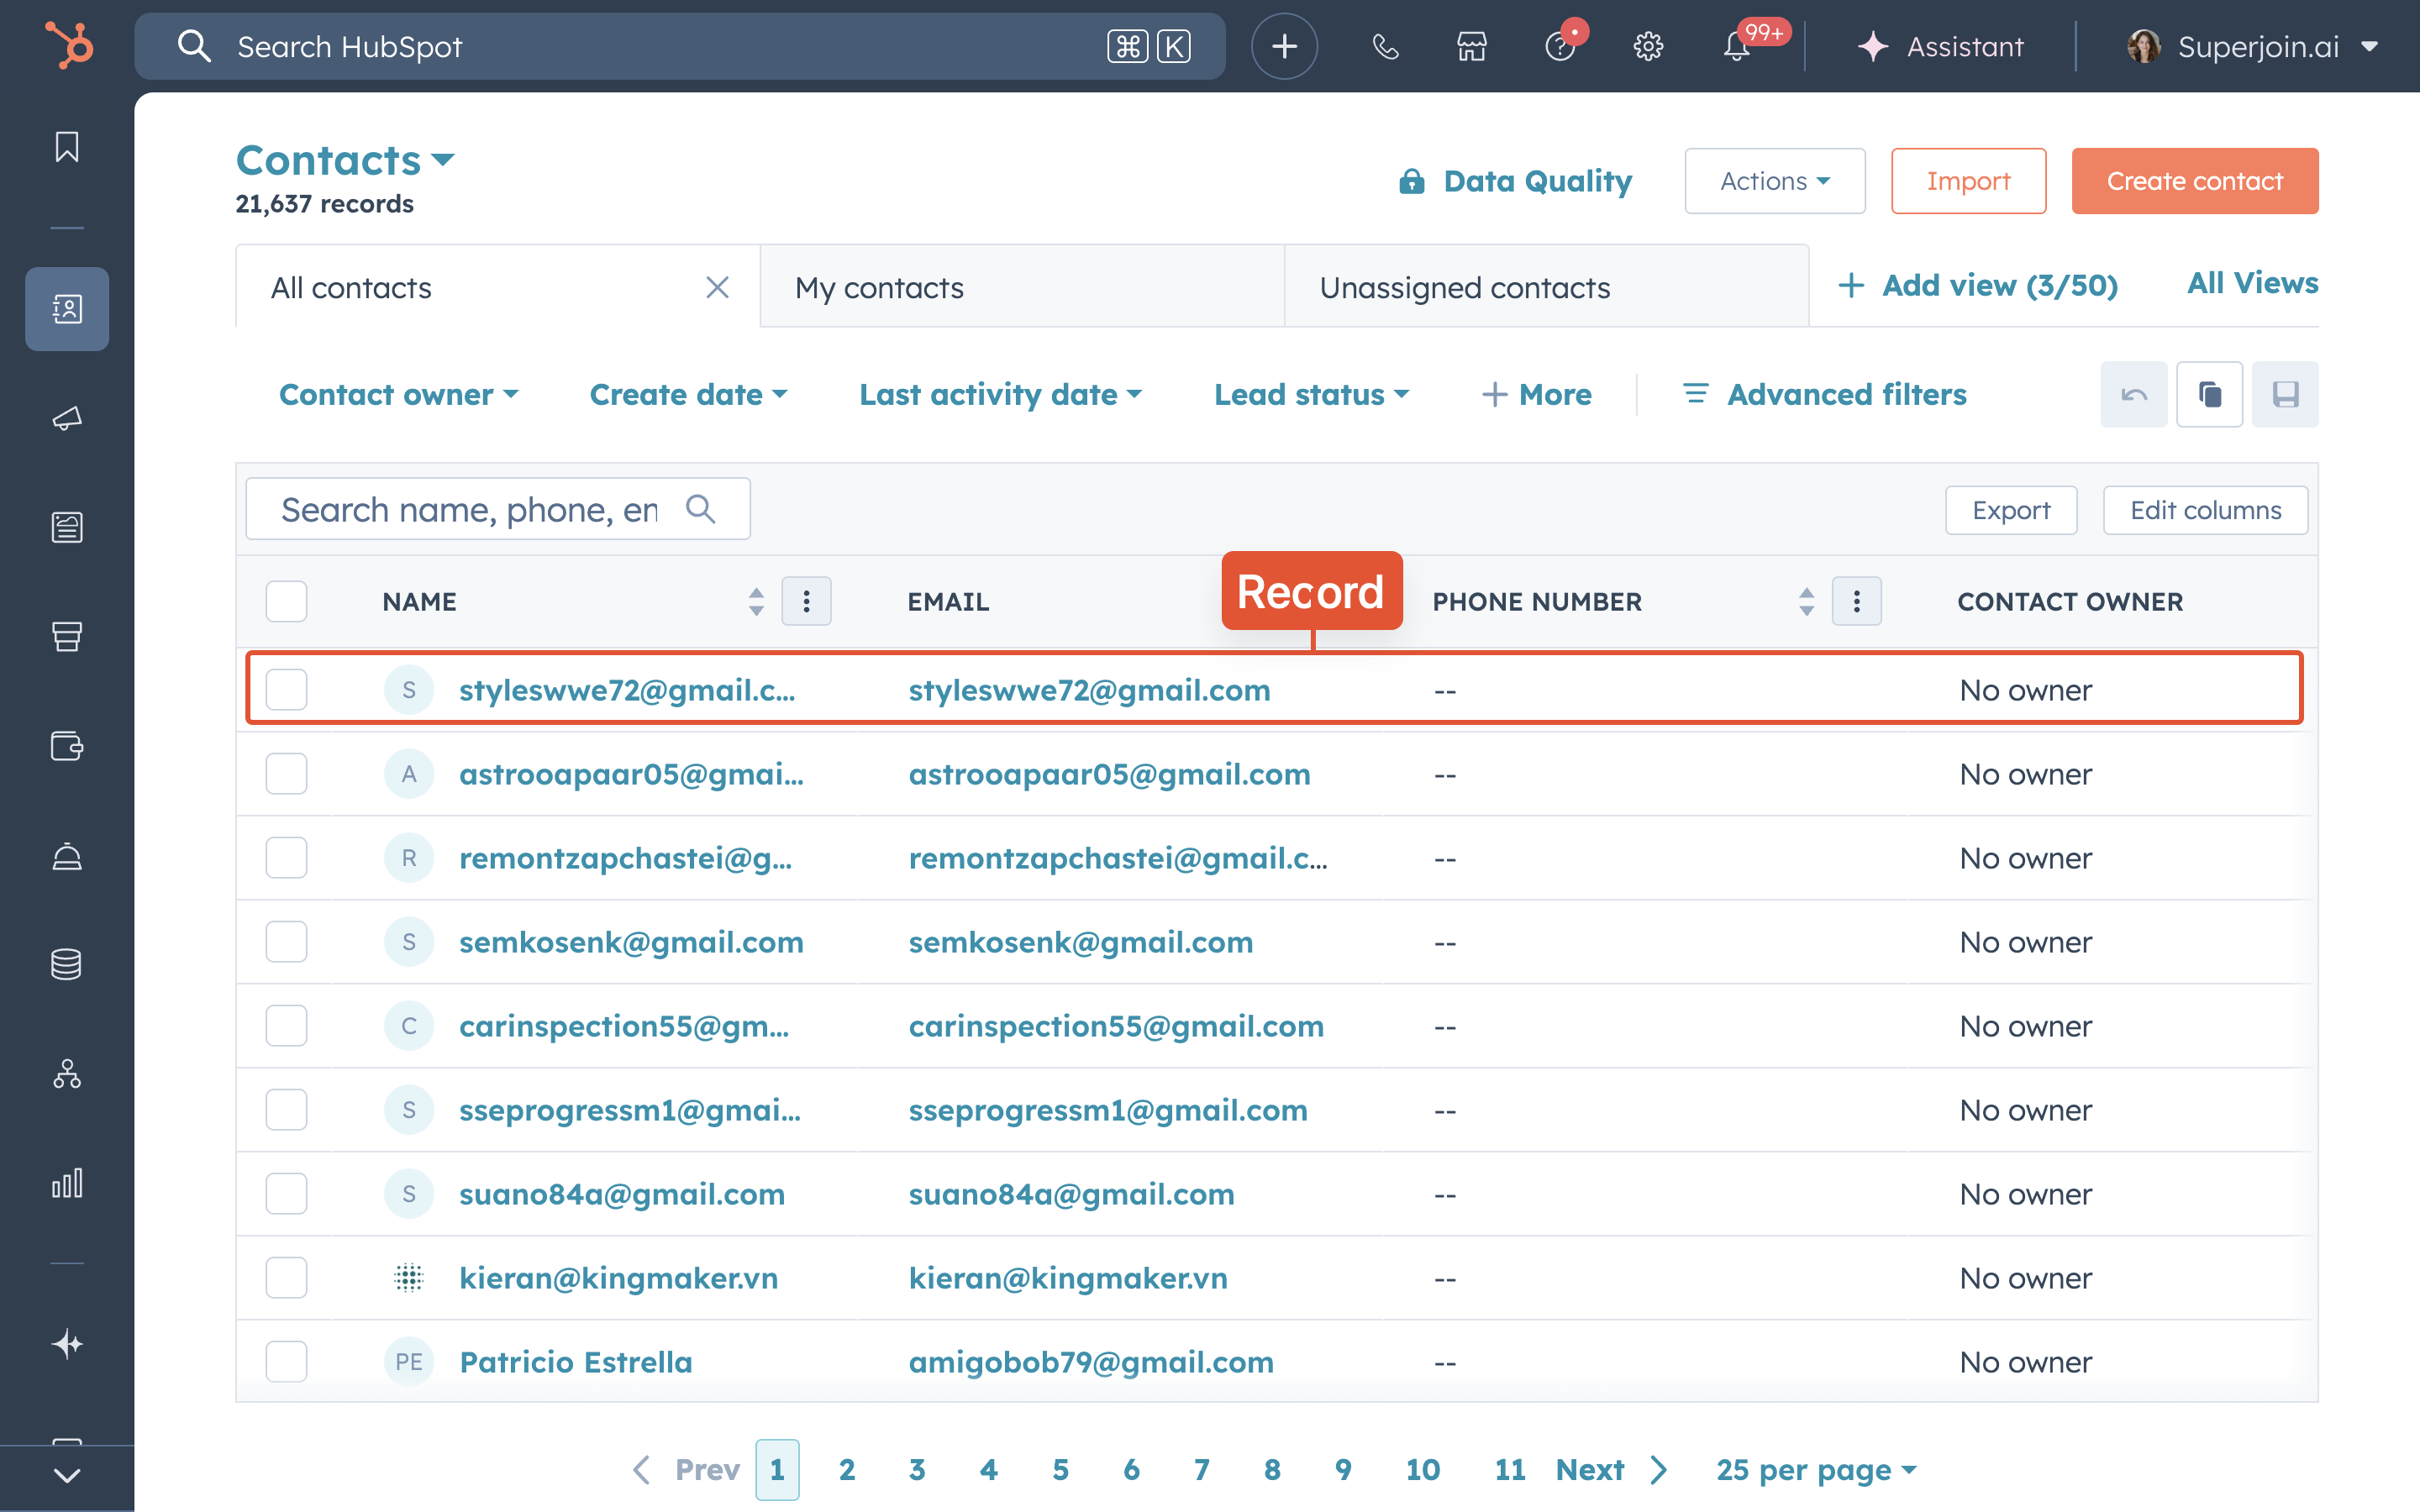Open the phone calling icon

point(1385,47)
